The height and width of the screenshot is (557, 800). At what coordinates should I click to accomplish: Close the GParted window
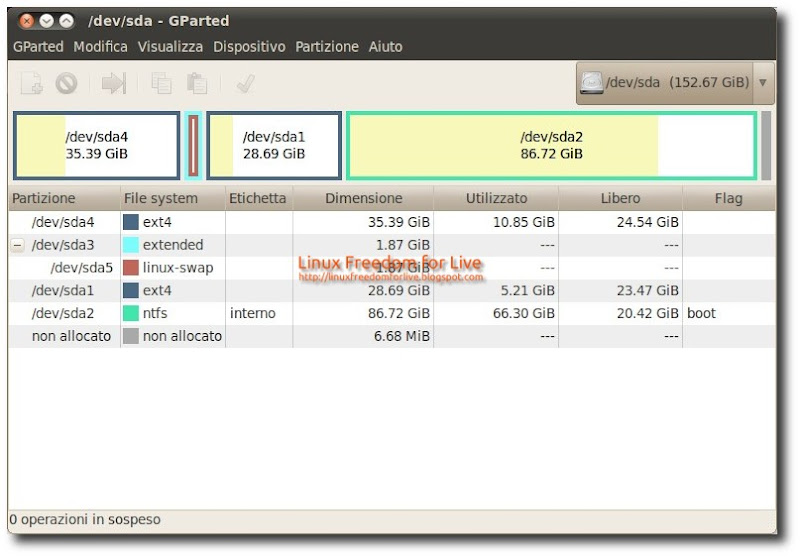[x=27, y=21]
